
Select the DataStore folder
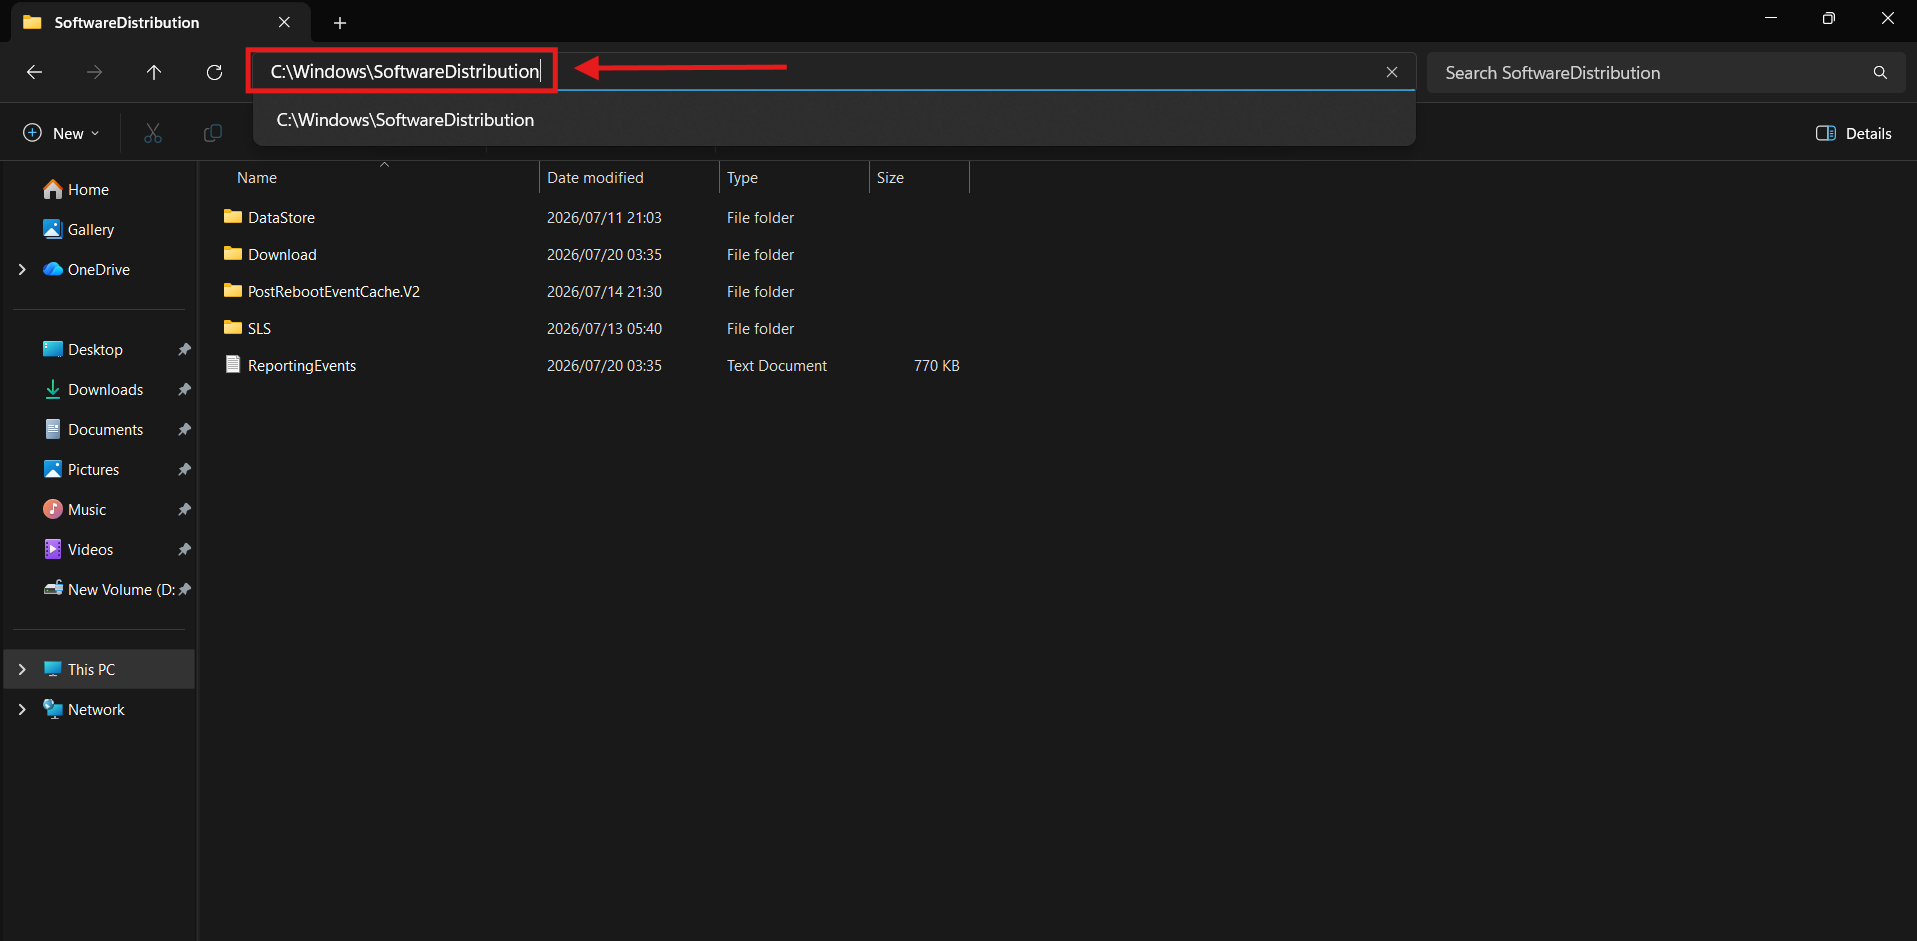(x=281, y=217)
